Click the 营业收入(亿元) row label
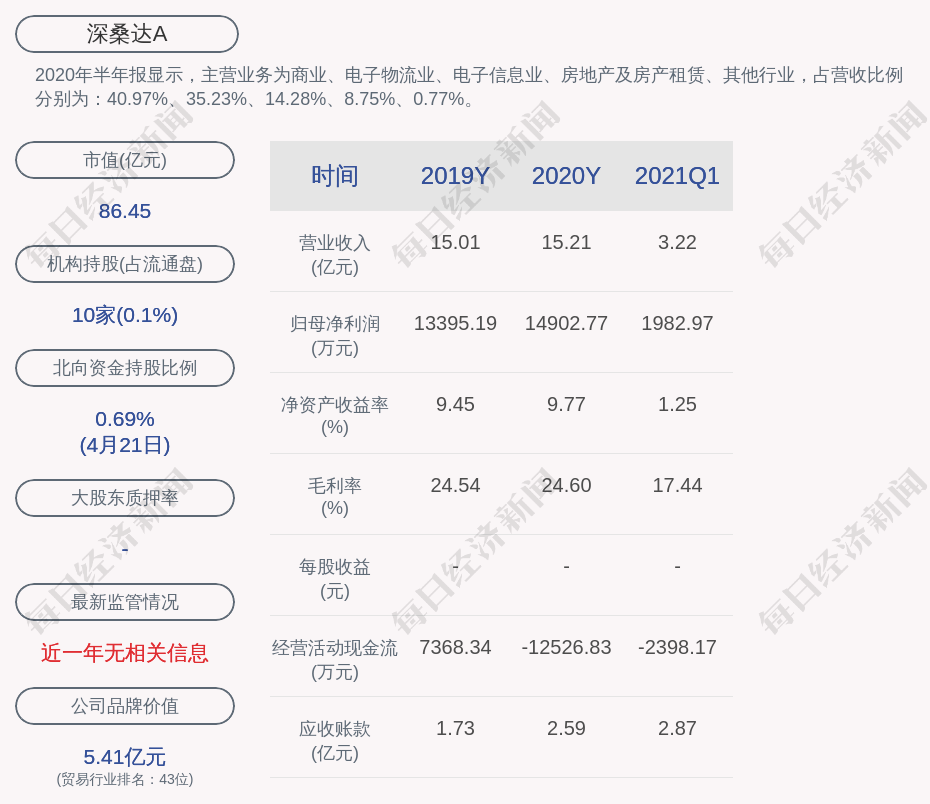This screenshot has width=930, height=804. [335, 255]
